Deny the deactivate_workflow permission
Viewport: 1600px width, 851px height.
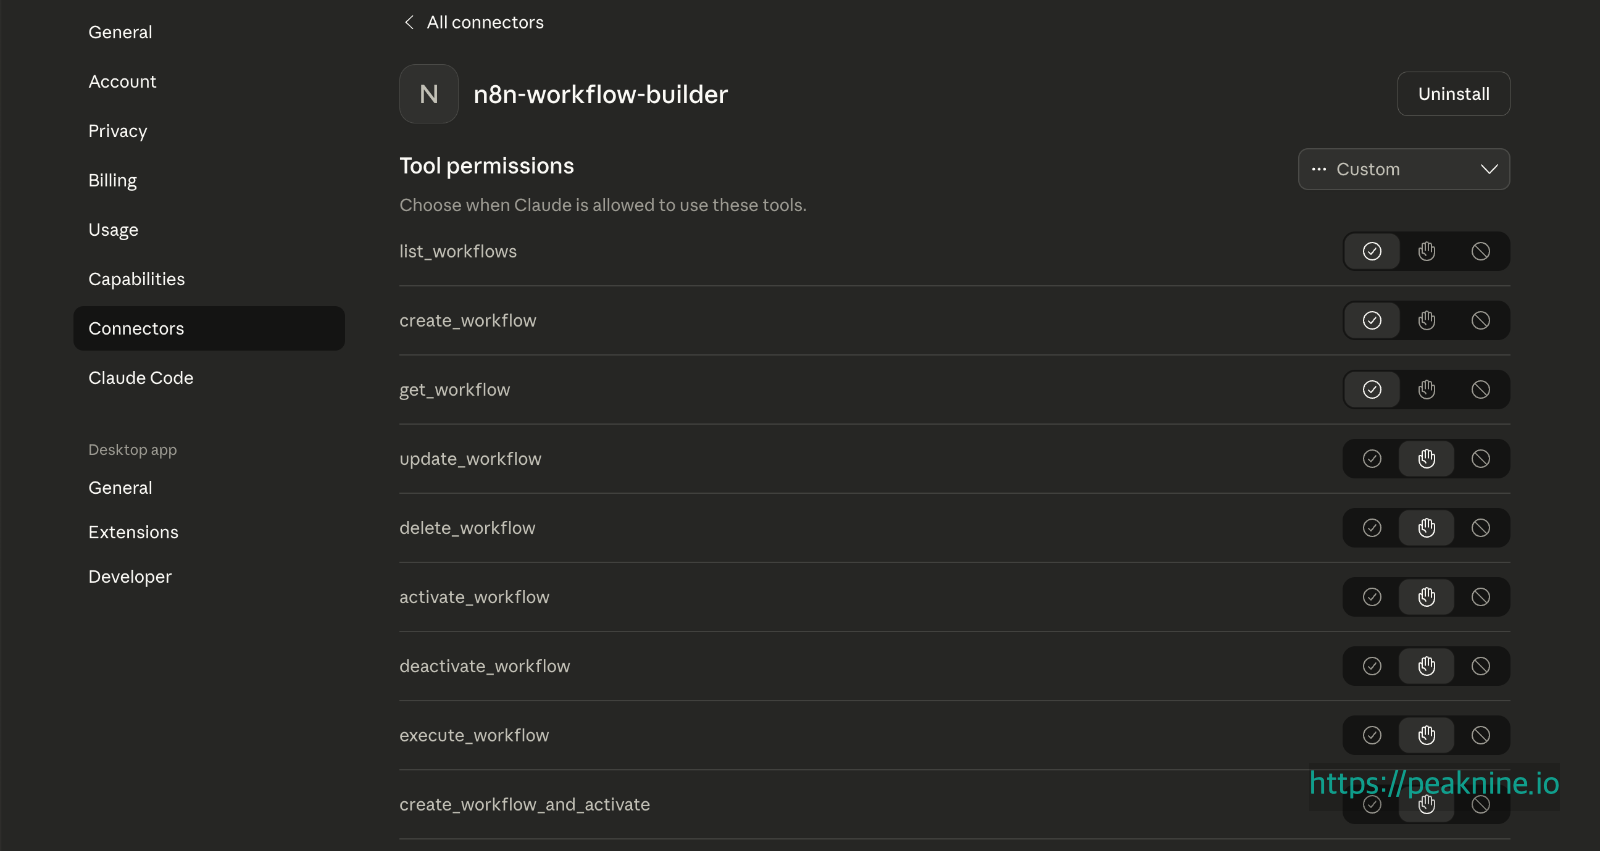coord(1481,665)
